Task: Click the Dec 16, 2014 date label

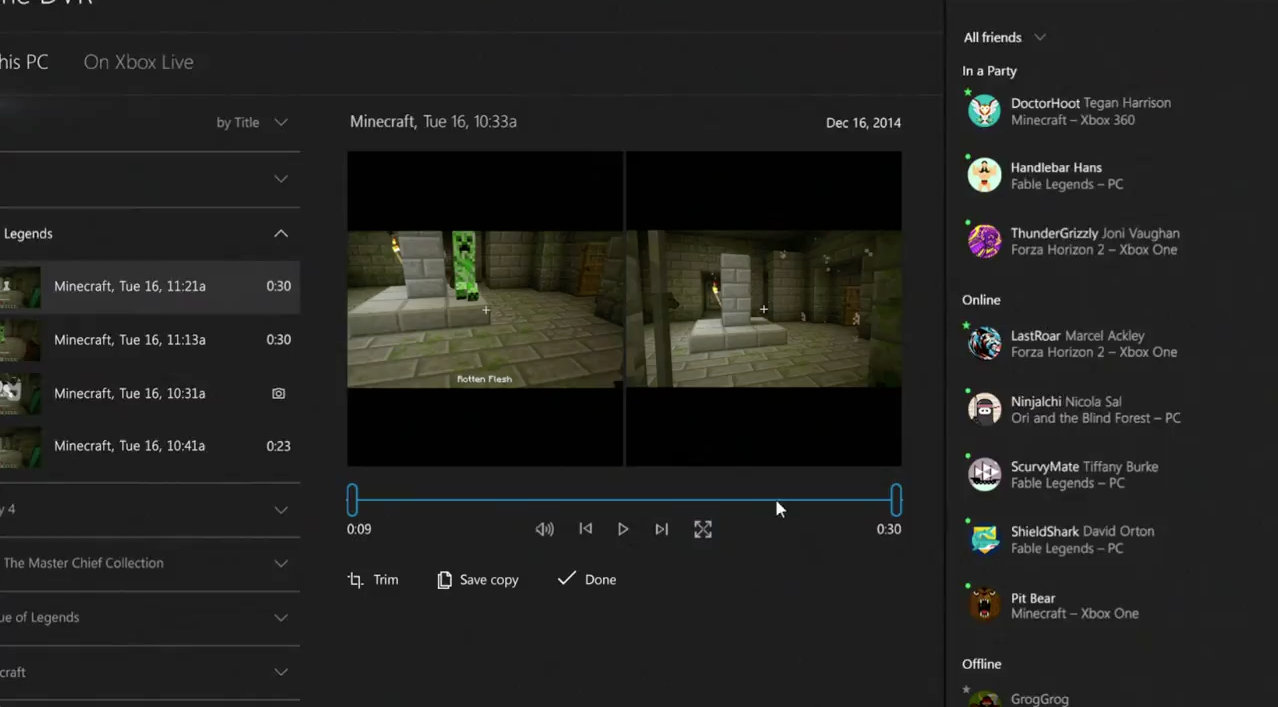Action: [863, 123]
